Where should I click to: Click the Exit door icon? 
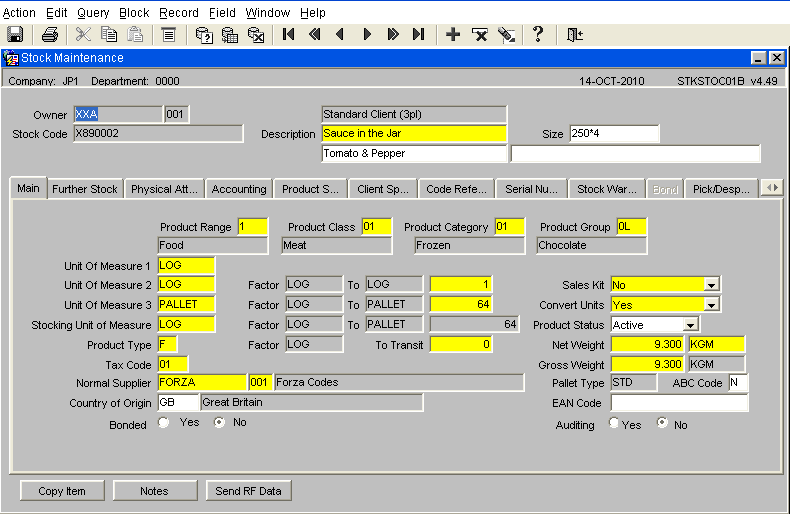pyautogui.click(x=574, y=35)
